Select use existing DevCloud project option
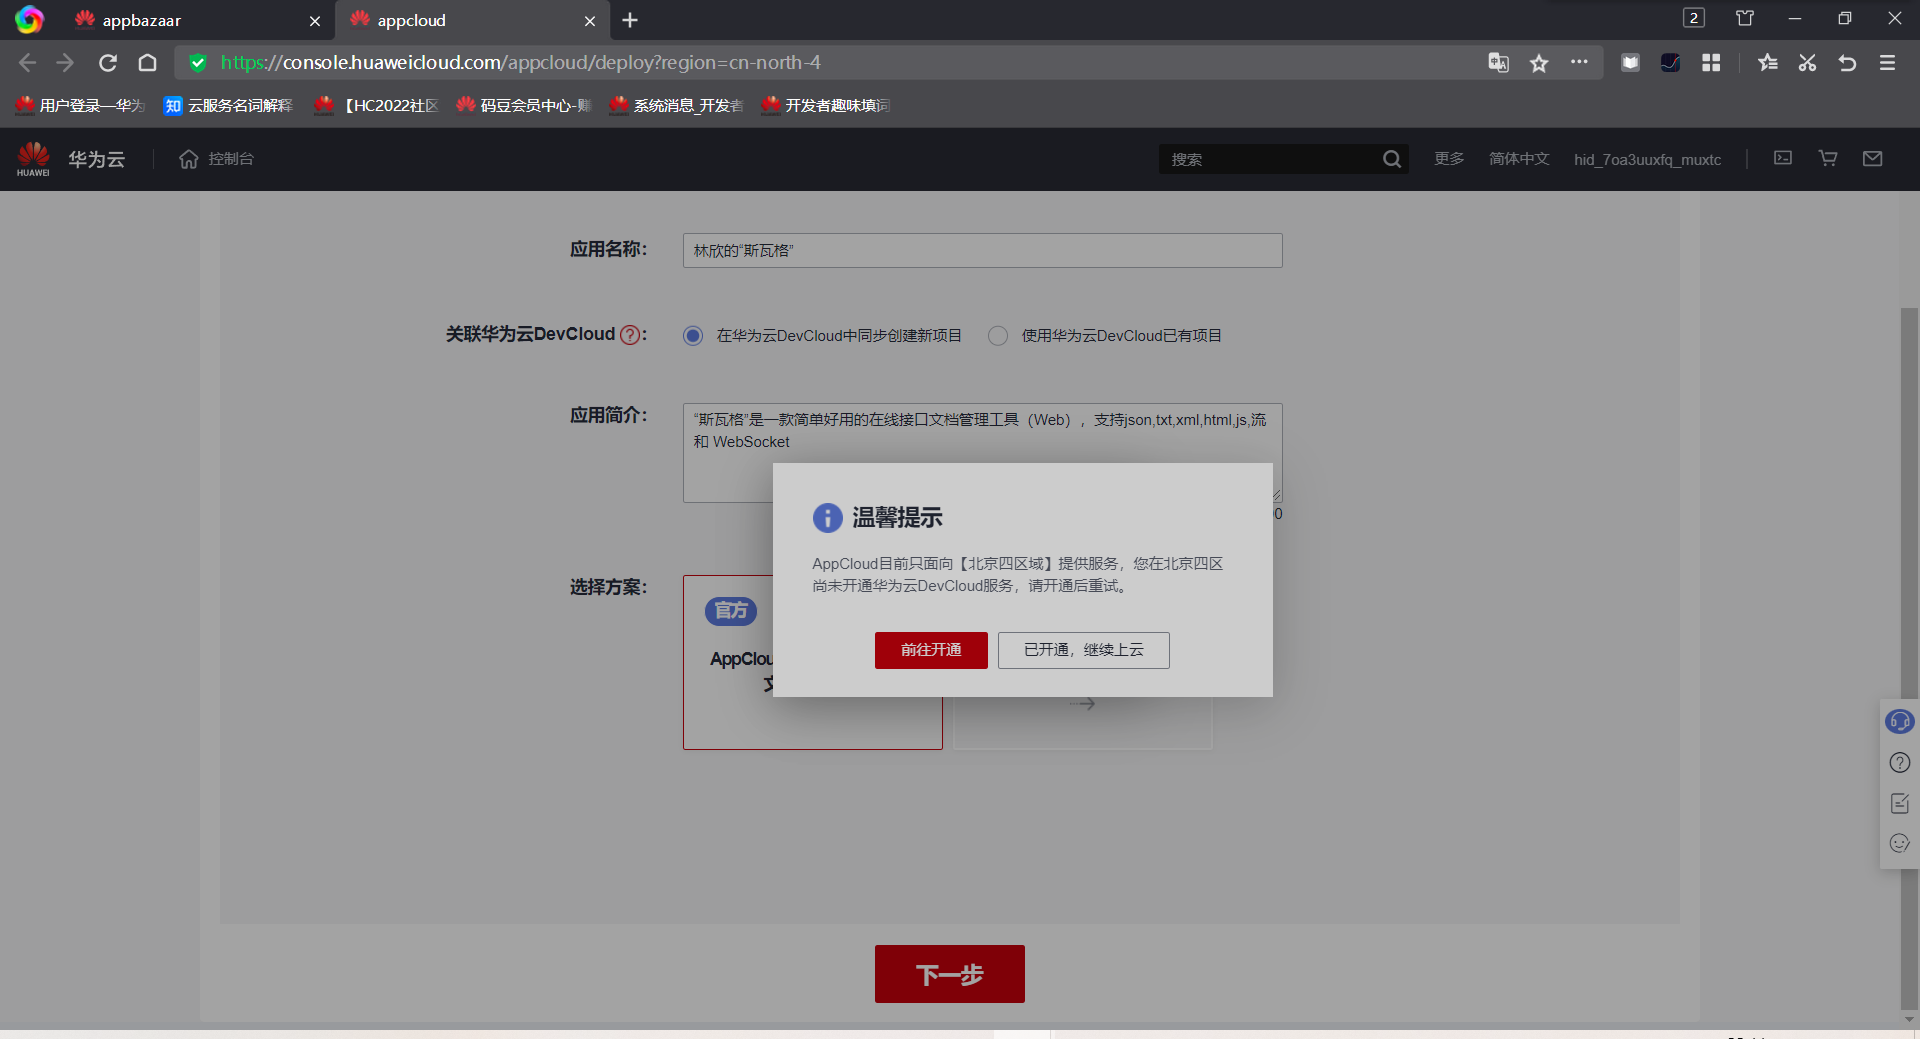 pos(998,336)
